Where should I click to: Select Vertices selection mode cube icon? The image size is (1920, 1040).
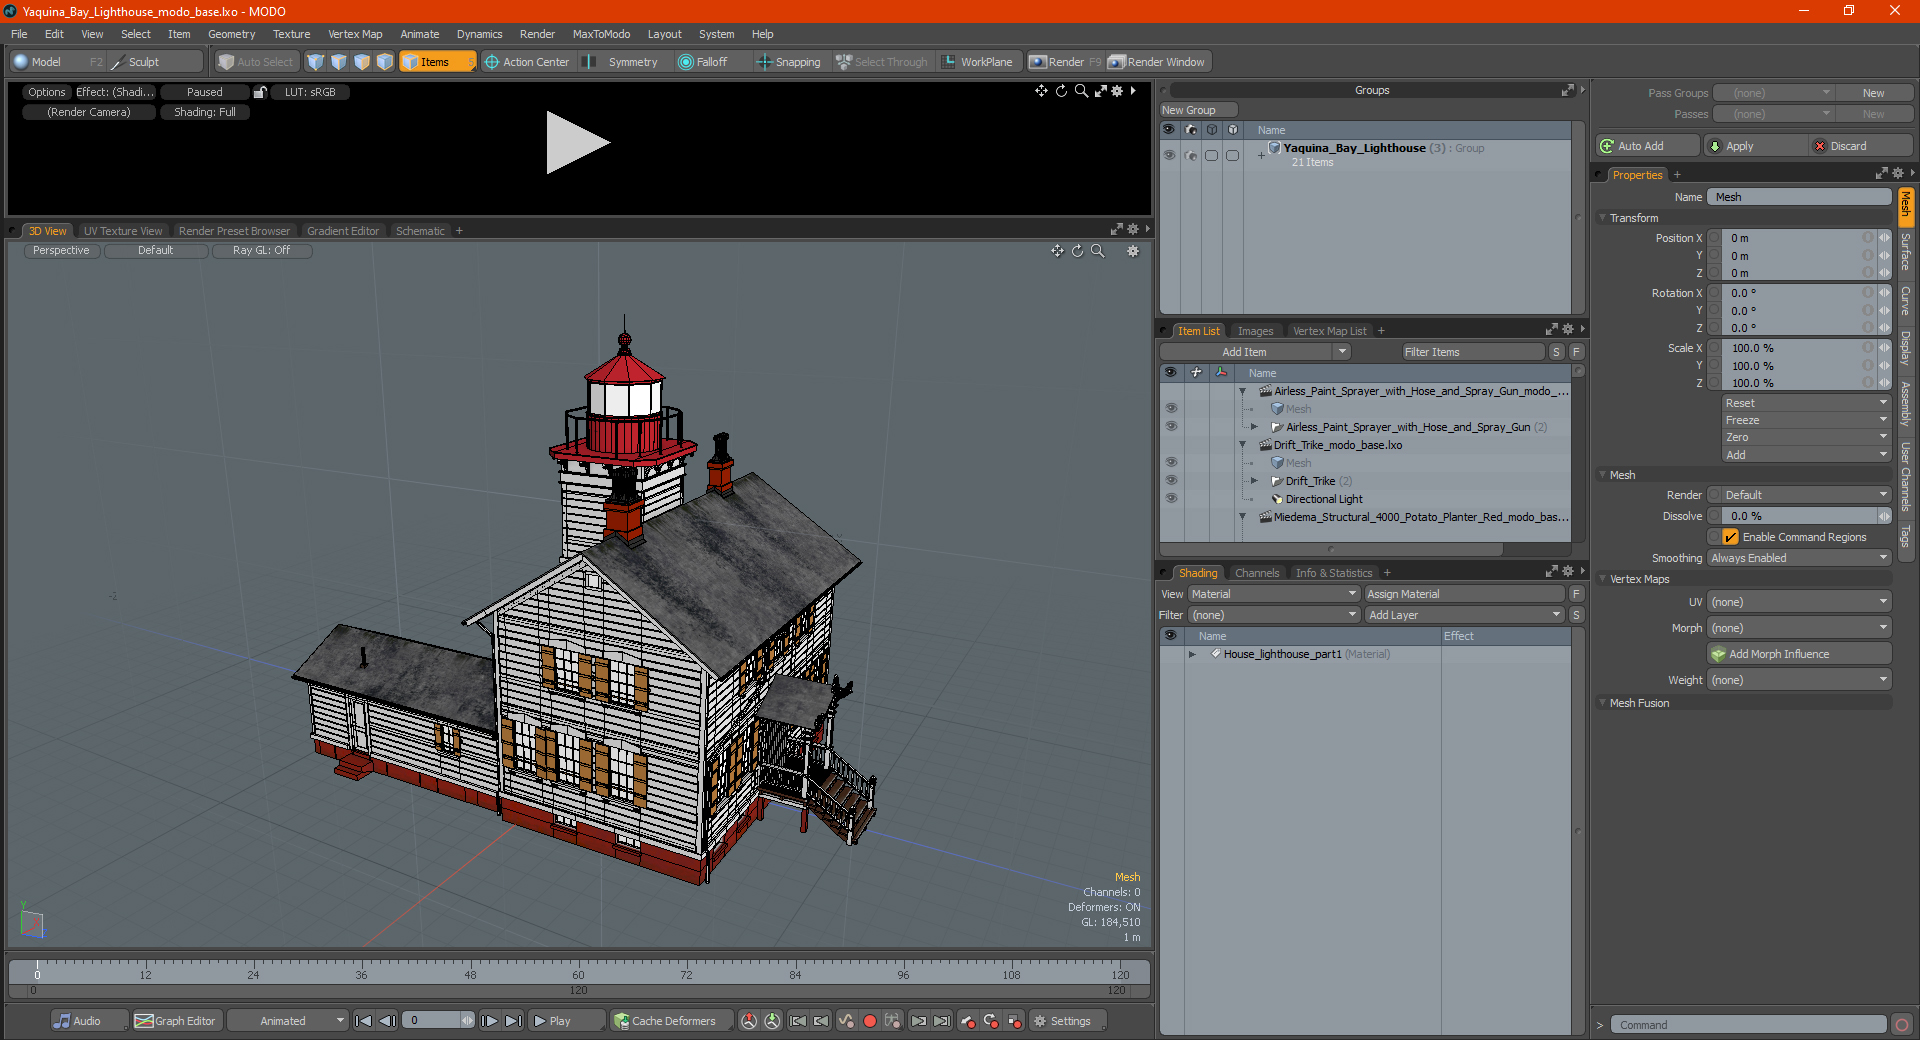(316, 62)
